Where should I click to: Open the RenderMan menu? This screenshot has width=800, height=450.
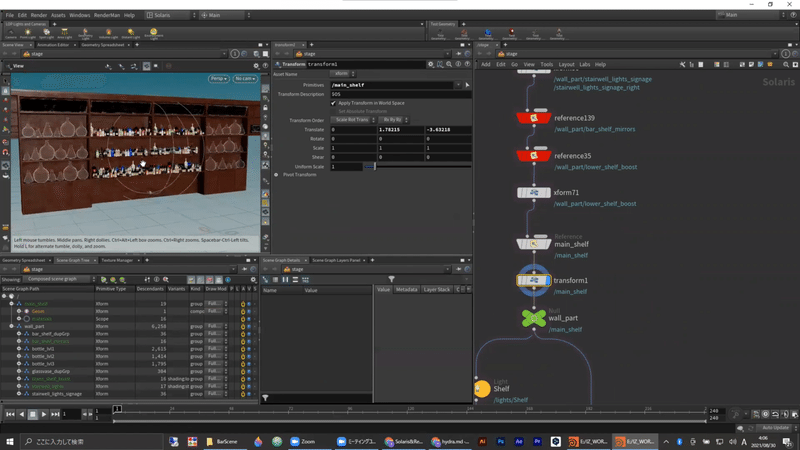[107, 15]
